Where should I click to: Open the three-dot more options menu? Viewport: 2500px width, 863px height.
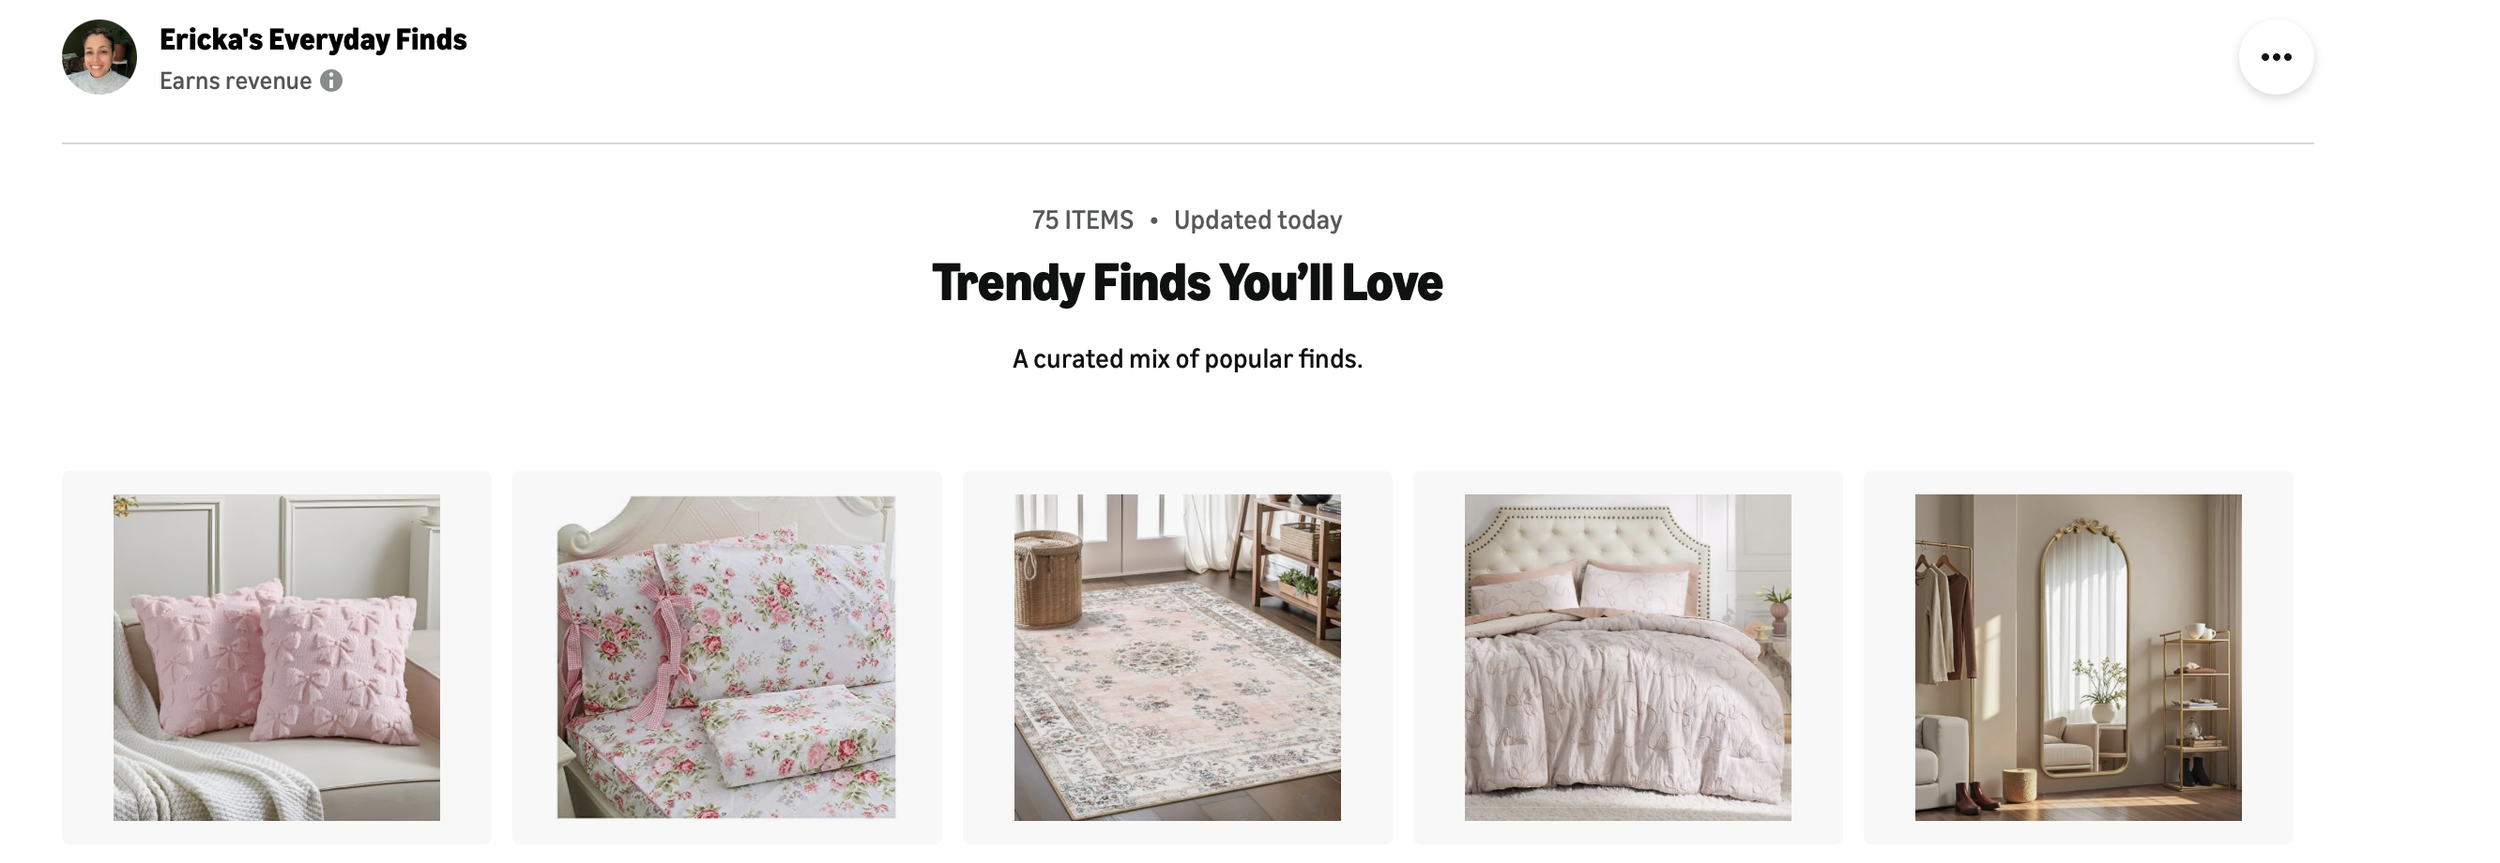pyautogui.click(x=2275, y=57)
